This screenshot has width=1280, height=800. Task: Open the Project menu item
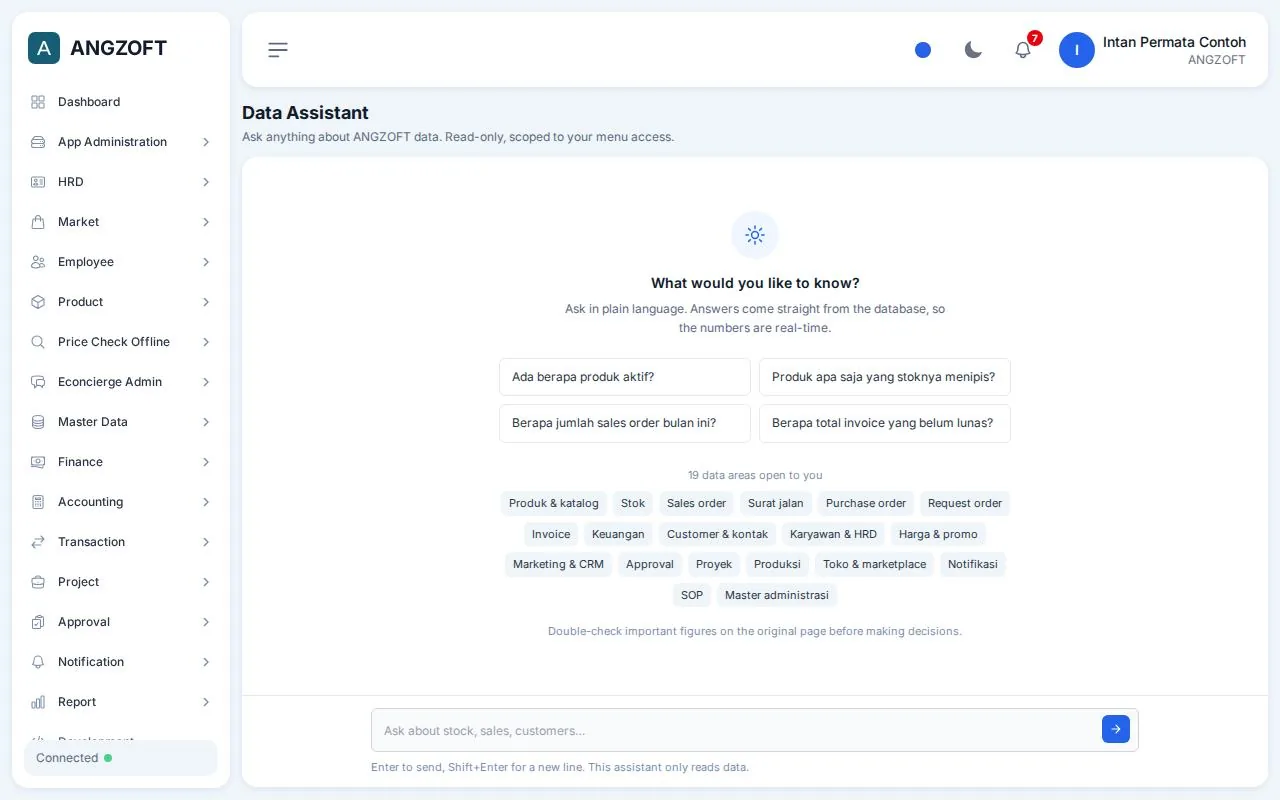[121, 582]
